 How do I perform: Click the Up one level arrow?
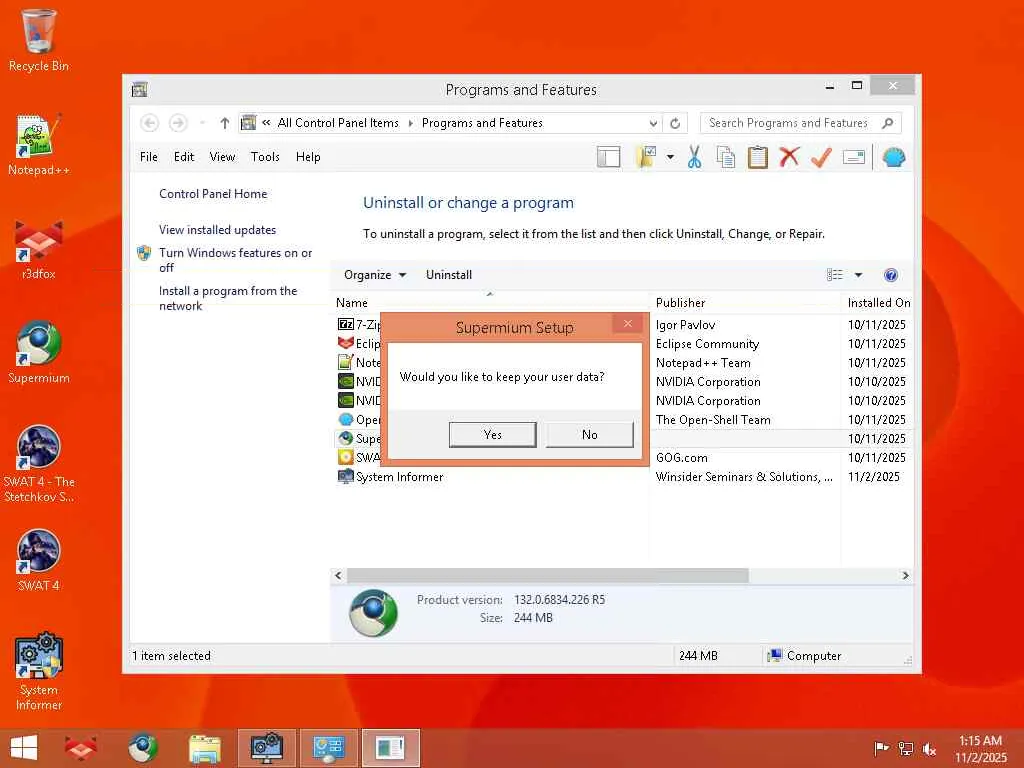click(225, 123)
